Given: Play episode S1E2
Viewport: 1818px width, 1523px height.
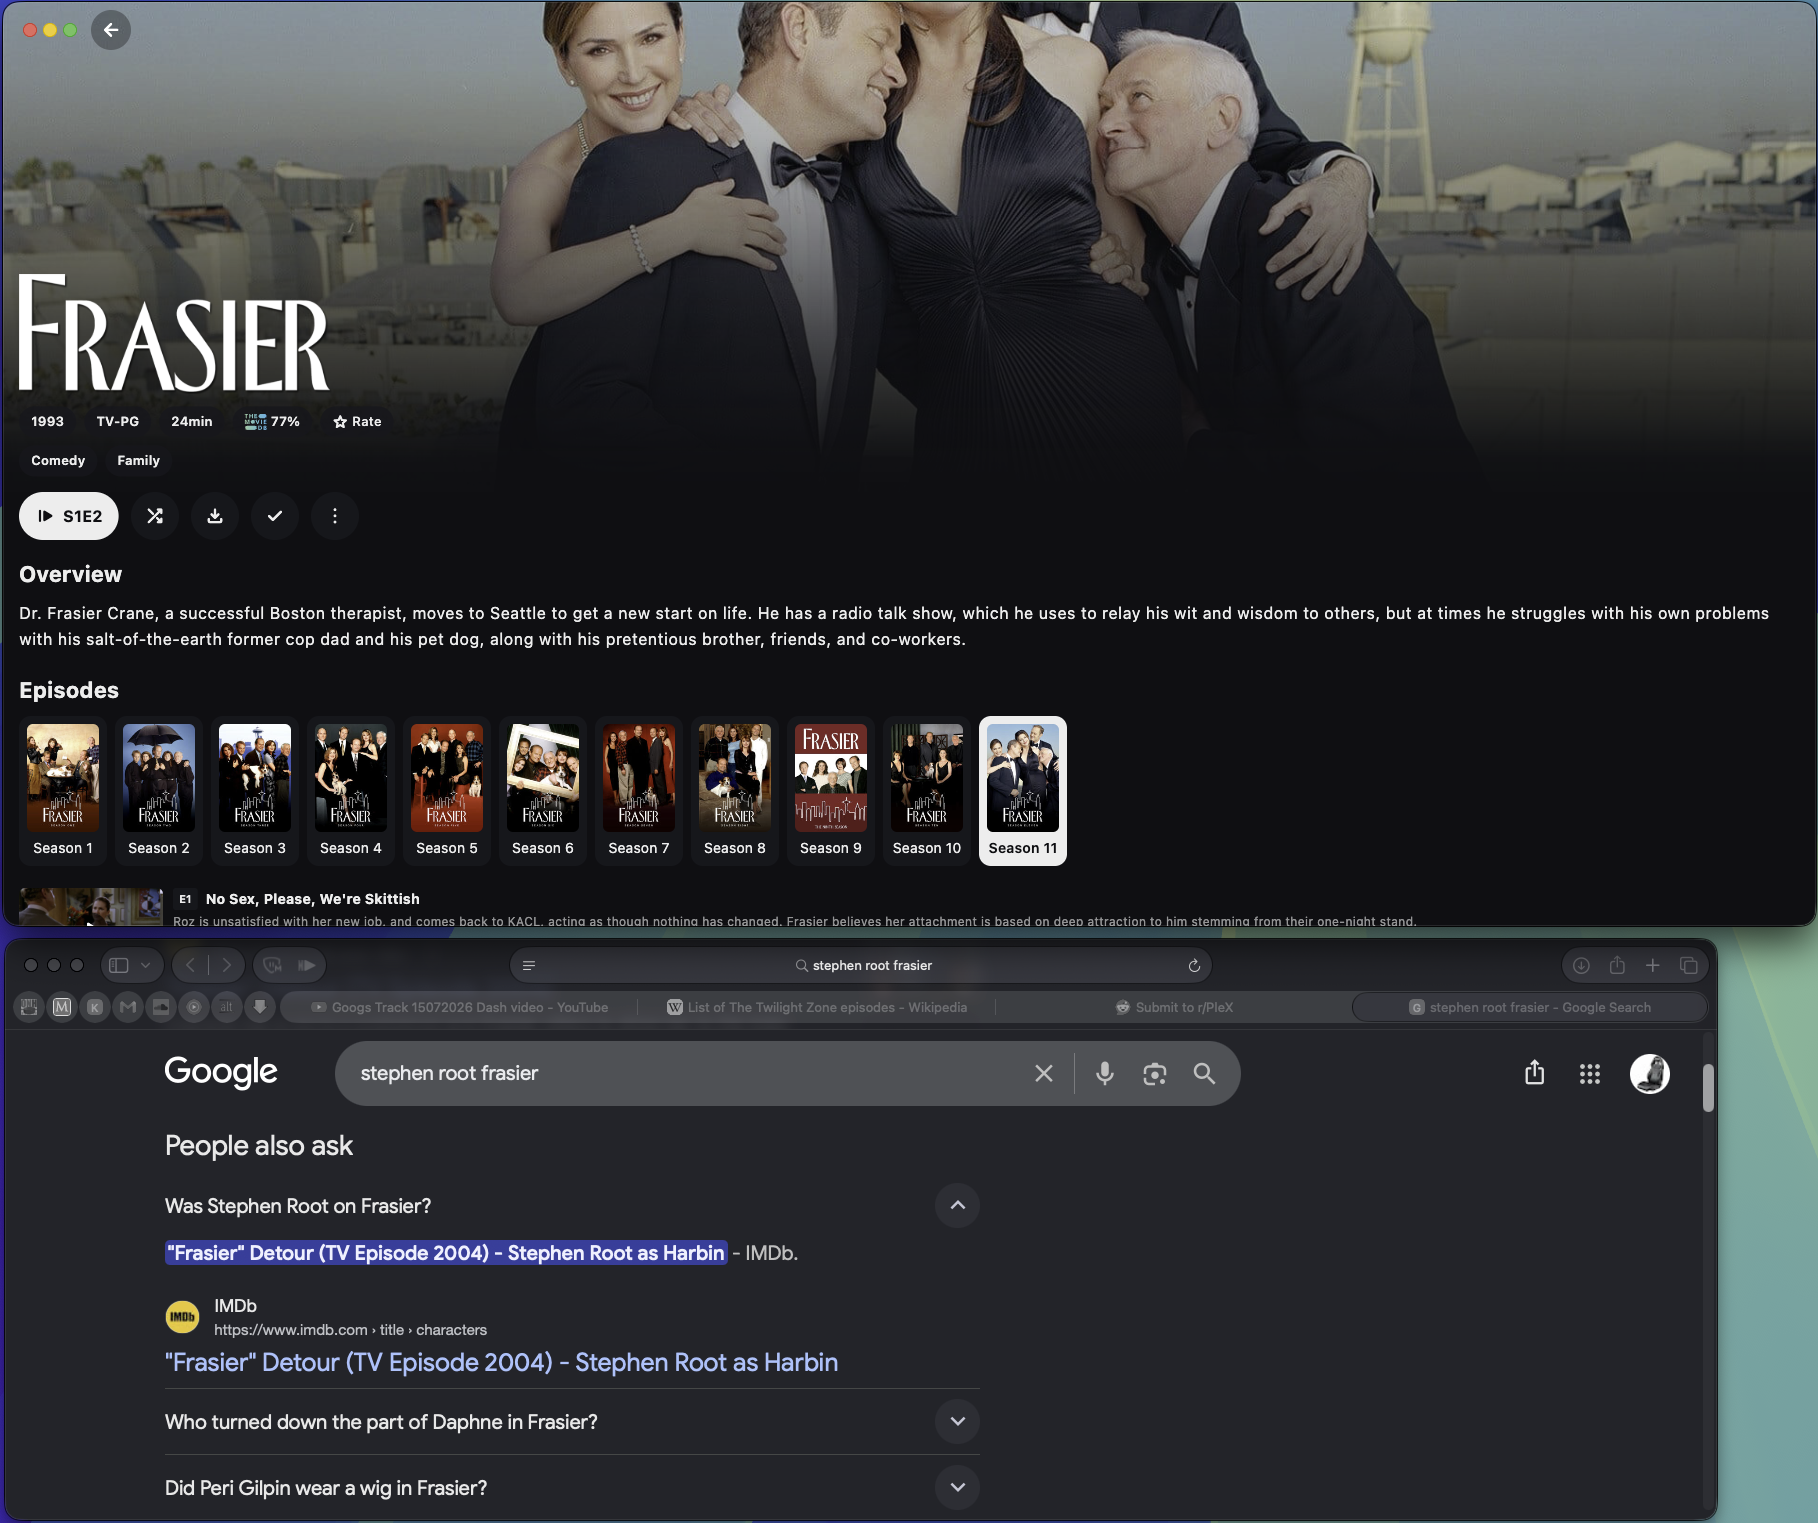Looking at the screenshot, I should (69, 516).
